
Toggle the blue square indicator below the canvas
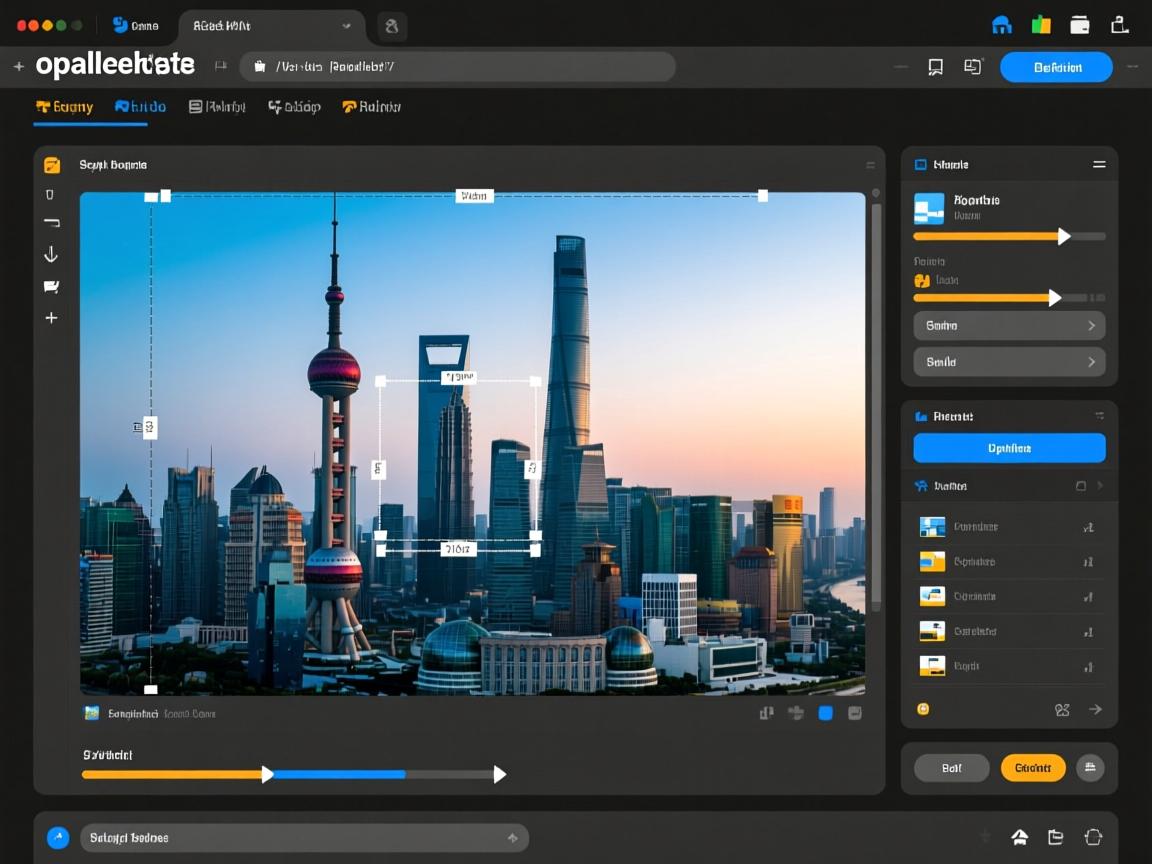click(x=826, y=713)
